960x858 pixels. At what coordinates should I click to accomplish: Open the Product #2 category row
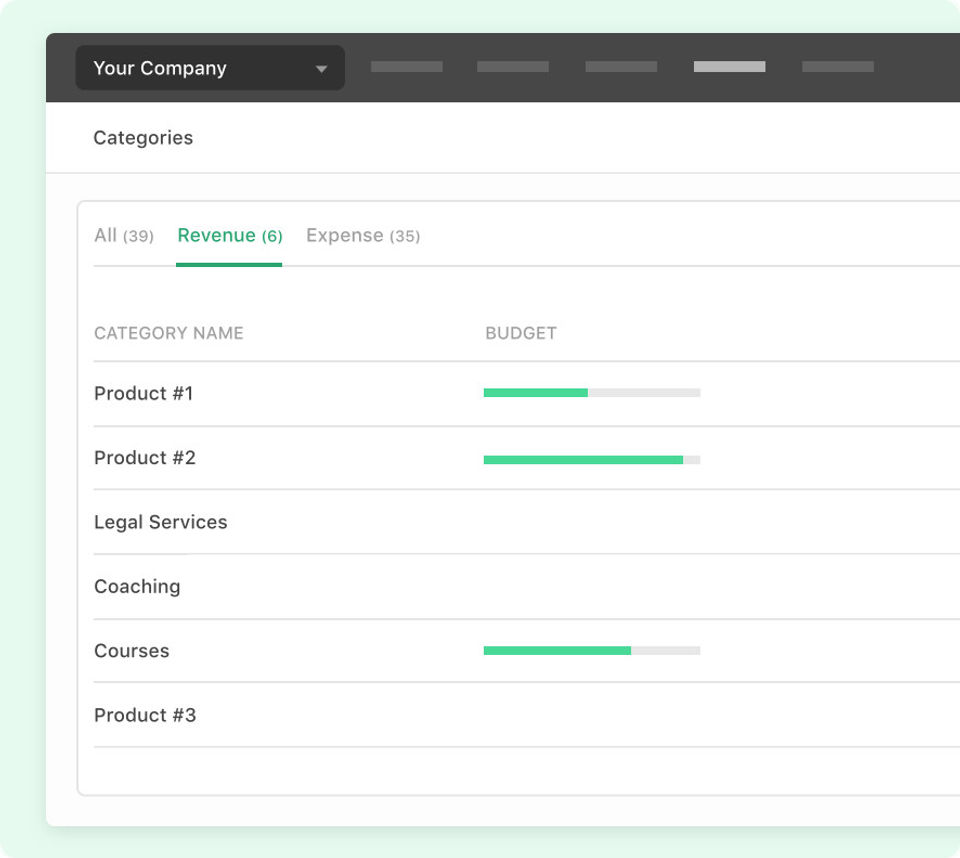[x=144, y=458]
